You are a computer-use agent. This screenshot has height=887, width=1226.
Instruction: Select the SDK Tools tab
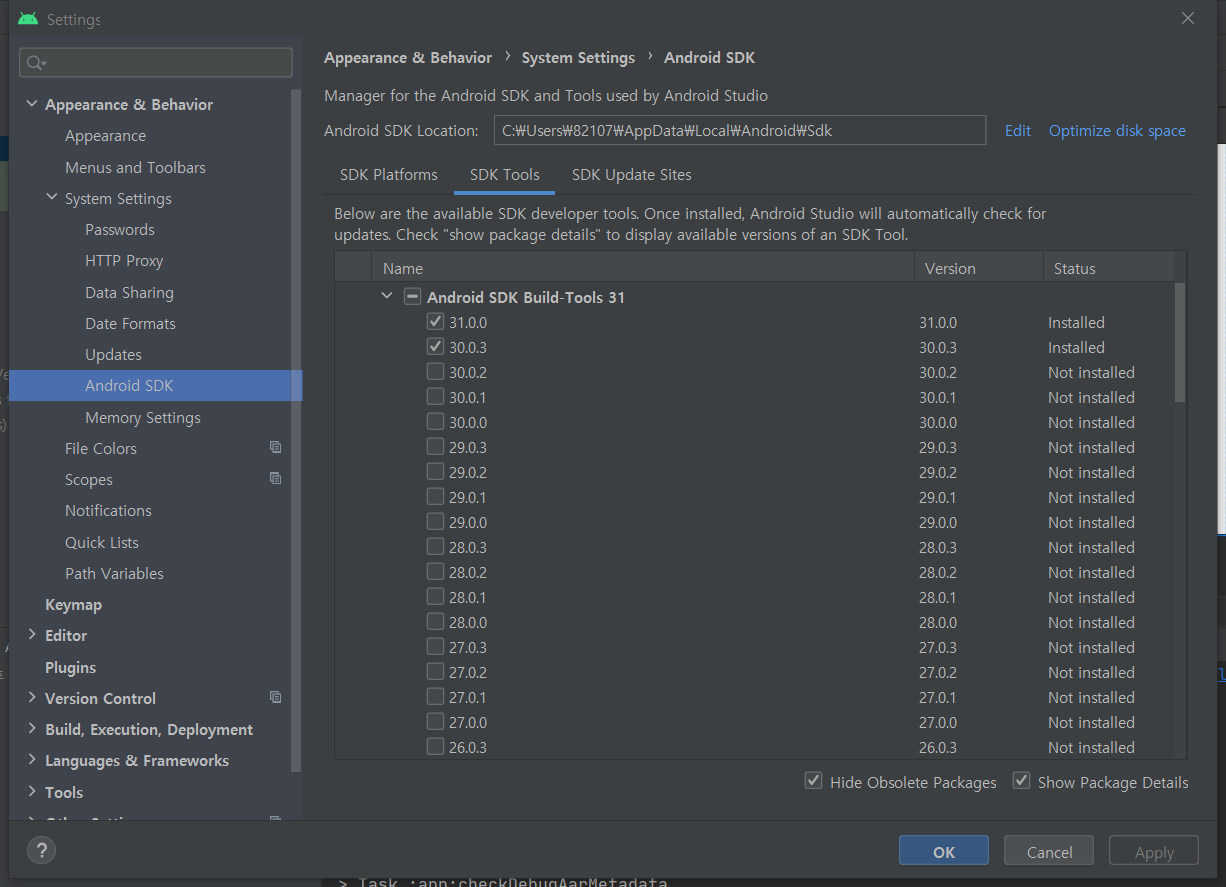pyautogui.click(x=505, y=175)
